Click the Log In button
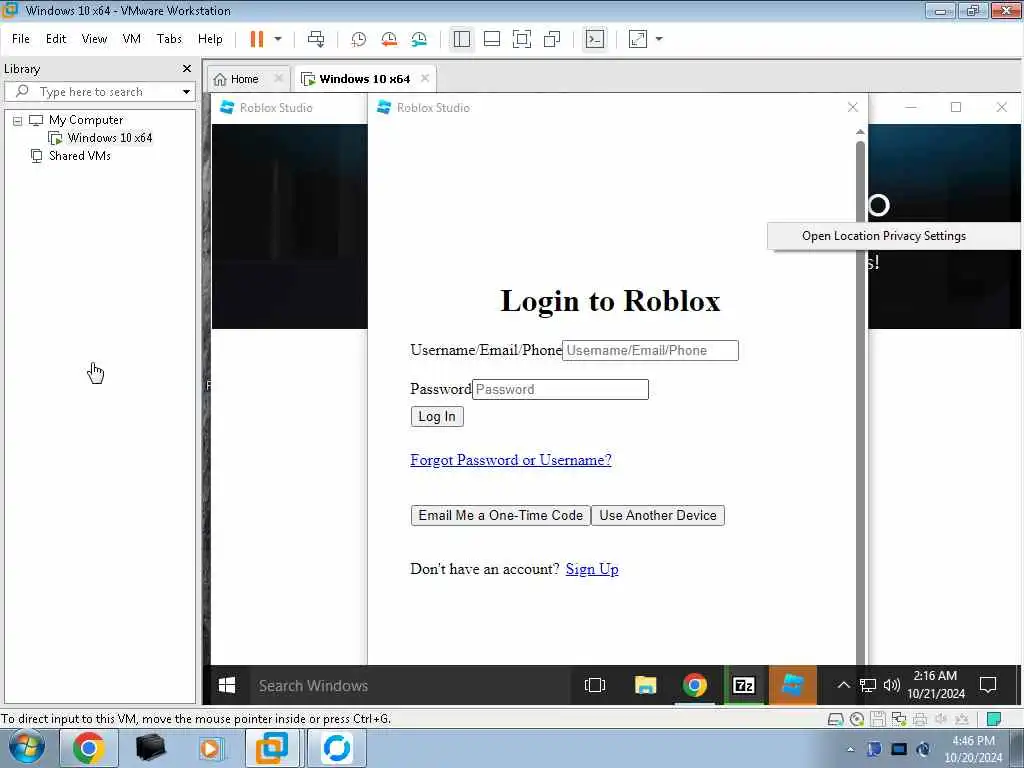This screenshot has width=1024, height=768. (x=437, y=417)
